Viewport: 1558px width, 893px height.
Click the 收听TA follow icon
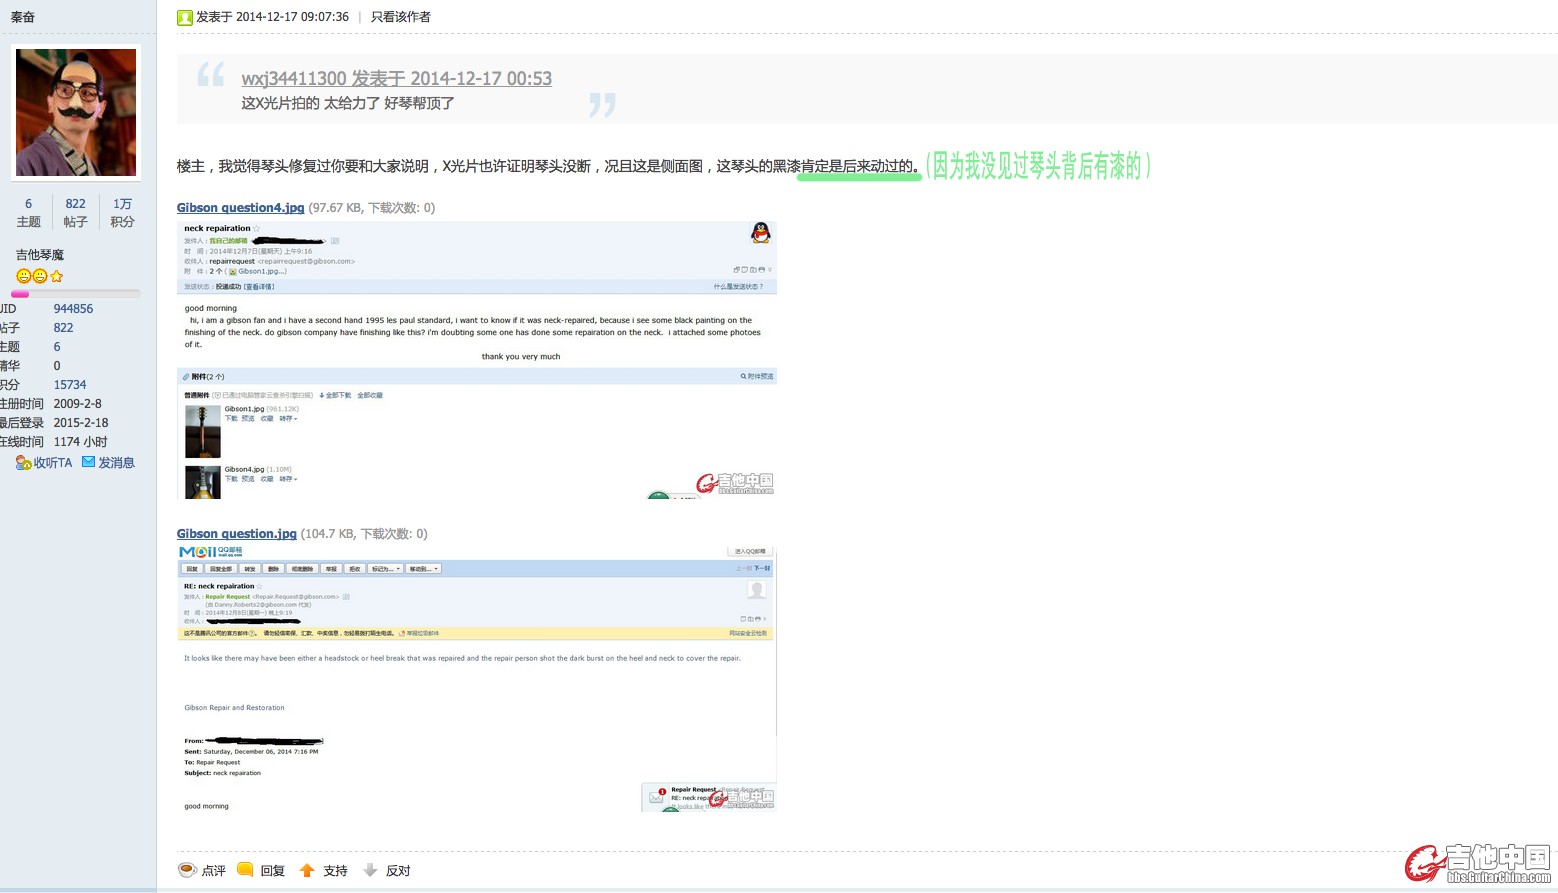pyautogui.click(x=23, y=463)
